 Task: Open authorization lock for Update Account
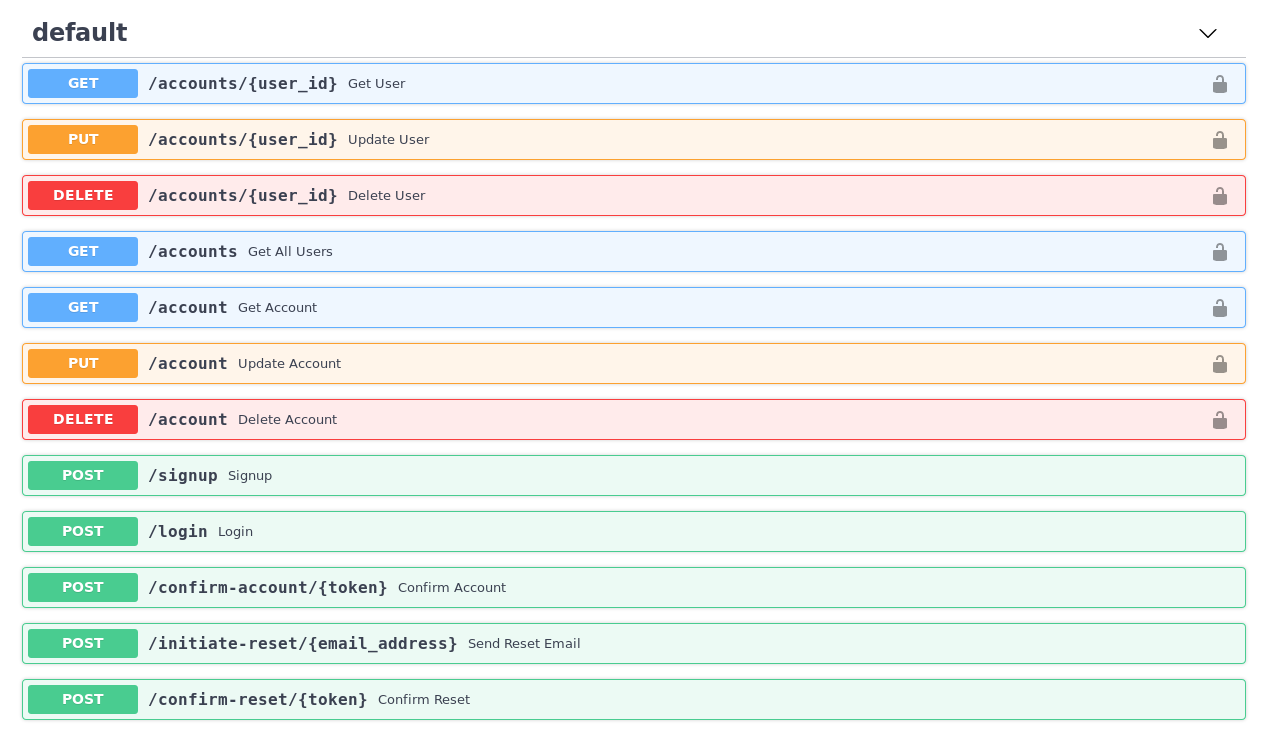click(1220, 364)
